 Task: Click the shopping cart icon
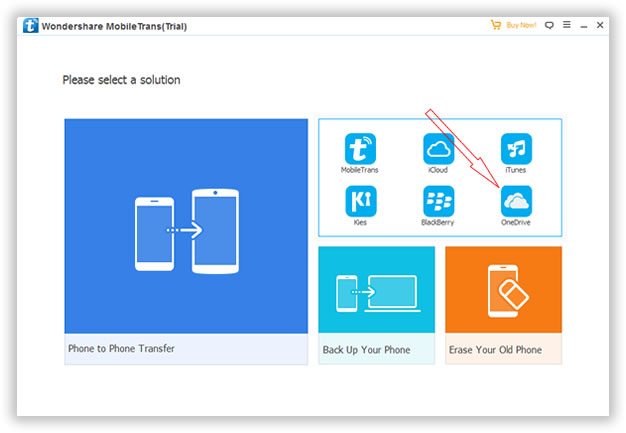495,25
